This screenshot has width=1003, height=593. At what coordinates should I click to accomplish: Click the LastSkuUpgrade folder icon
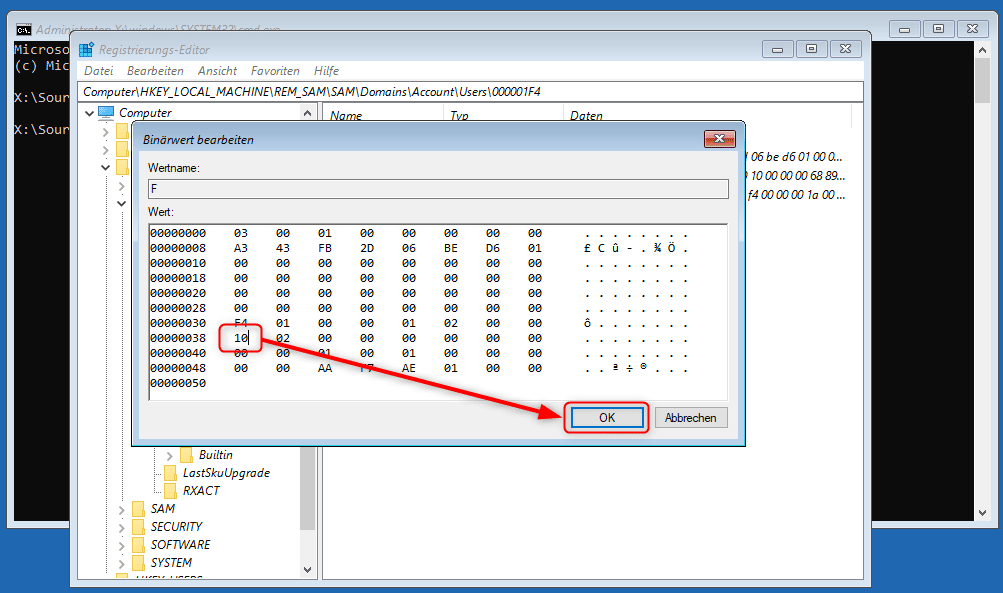pos(170,473)
